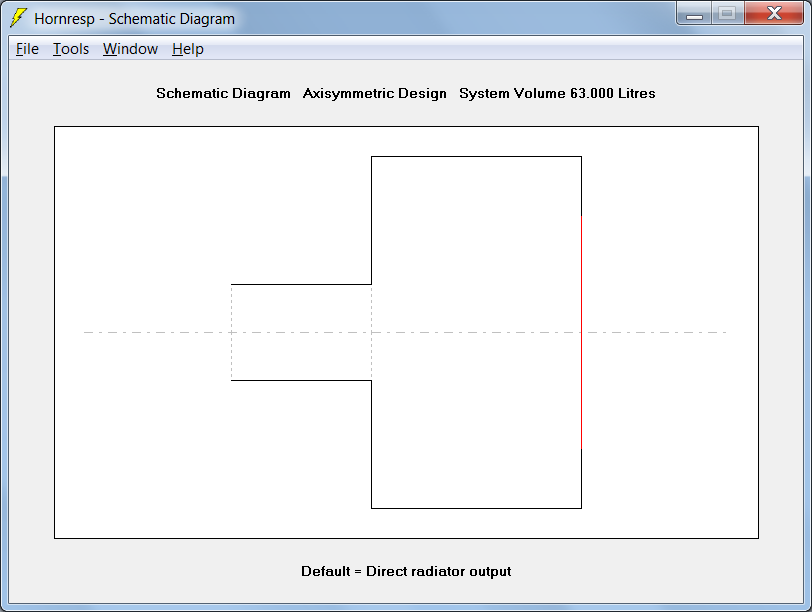Open the Window menu
This screenshot has width=812, height=612.
(130, 49)
